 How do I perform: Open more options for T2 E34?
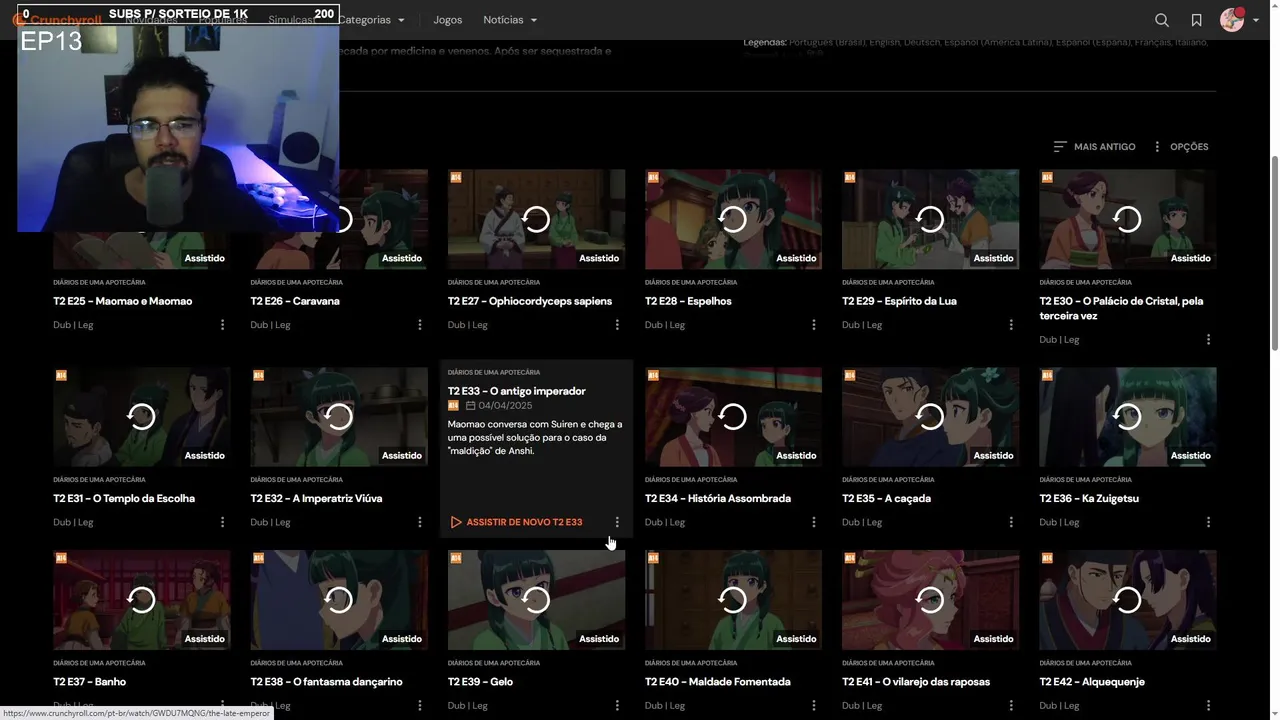814,522
